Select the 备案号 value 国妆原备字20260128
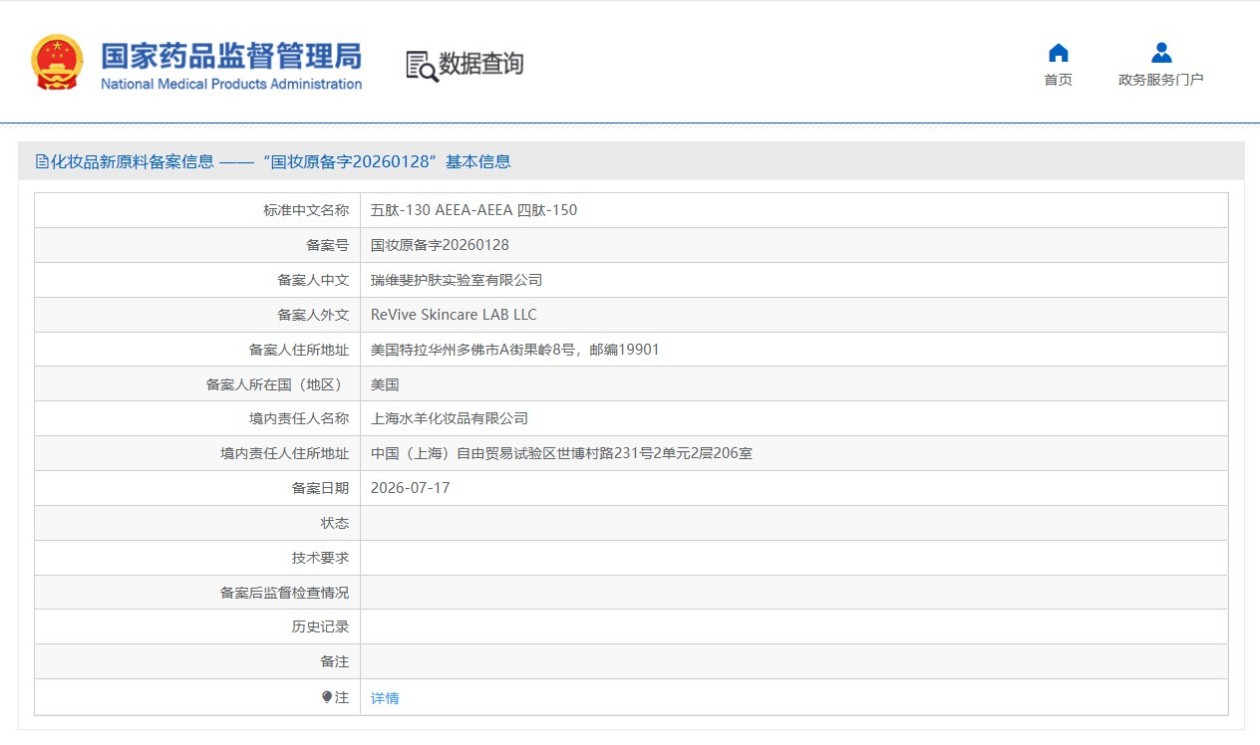 coord(440,245)
